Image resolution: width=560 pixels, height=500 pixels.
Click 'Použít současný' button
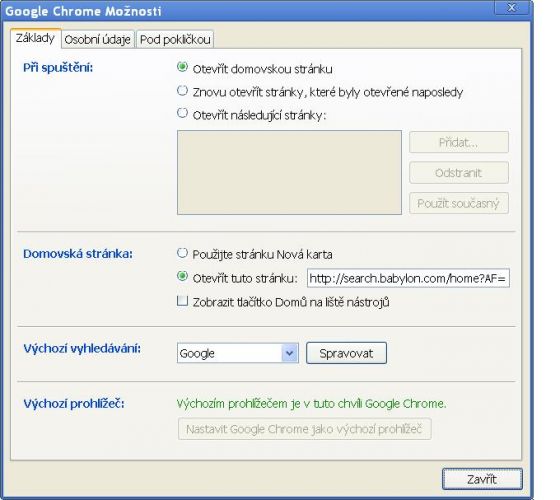point(459,203)
